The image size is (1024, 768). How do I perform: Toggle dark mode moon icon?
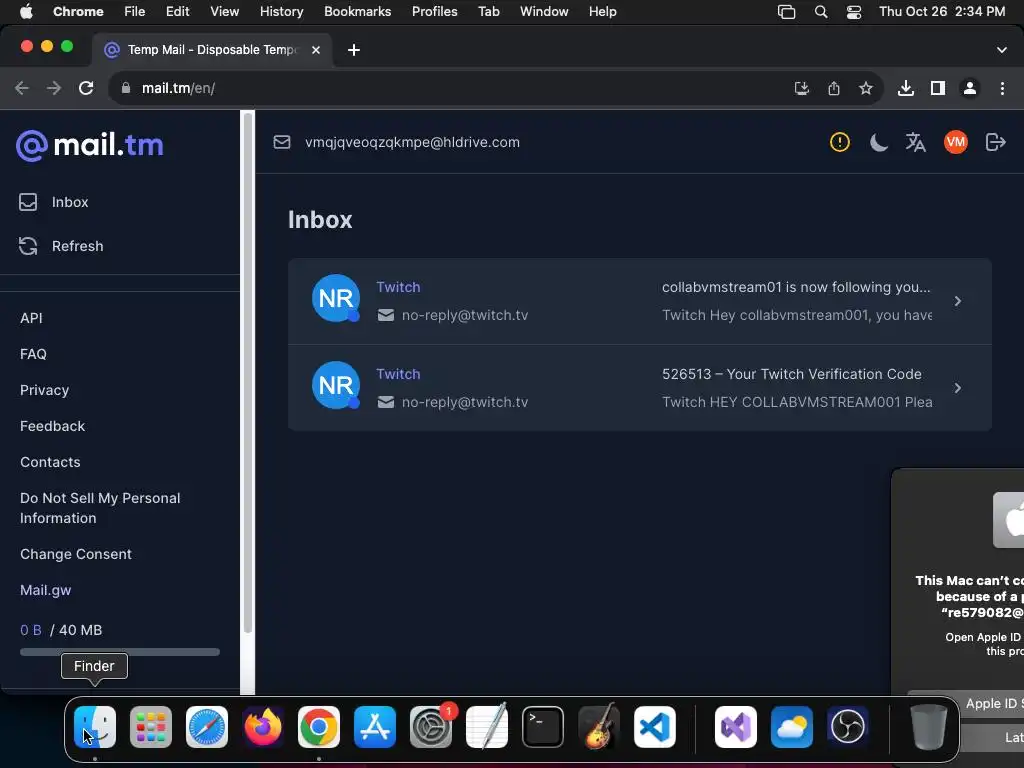878,142
